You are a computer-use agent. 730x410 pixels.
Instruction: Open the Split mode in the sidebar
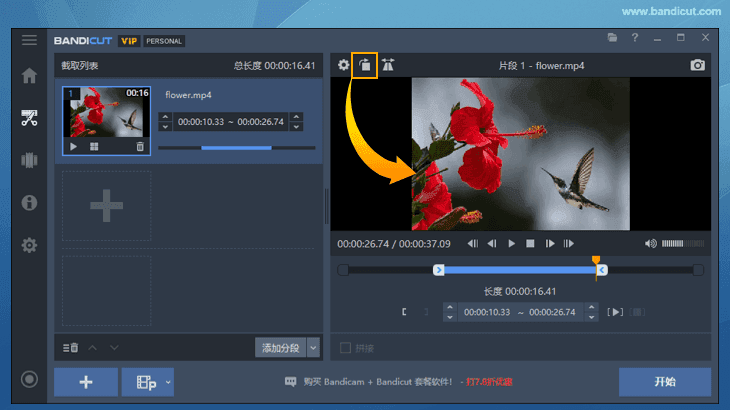tap(29, 160)
